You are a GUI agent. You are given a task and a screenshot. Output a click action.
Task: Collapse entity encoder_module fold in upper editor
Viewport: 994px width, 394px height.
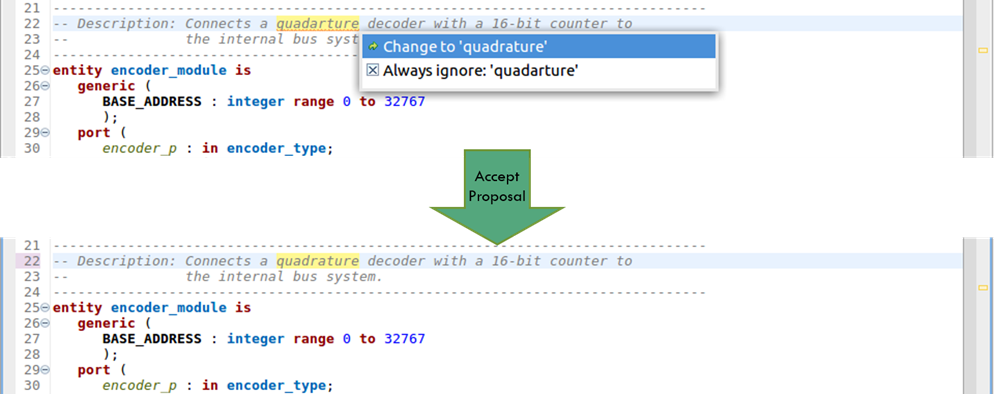click(x=45, y=70)
